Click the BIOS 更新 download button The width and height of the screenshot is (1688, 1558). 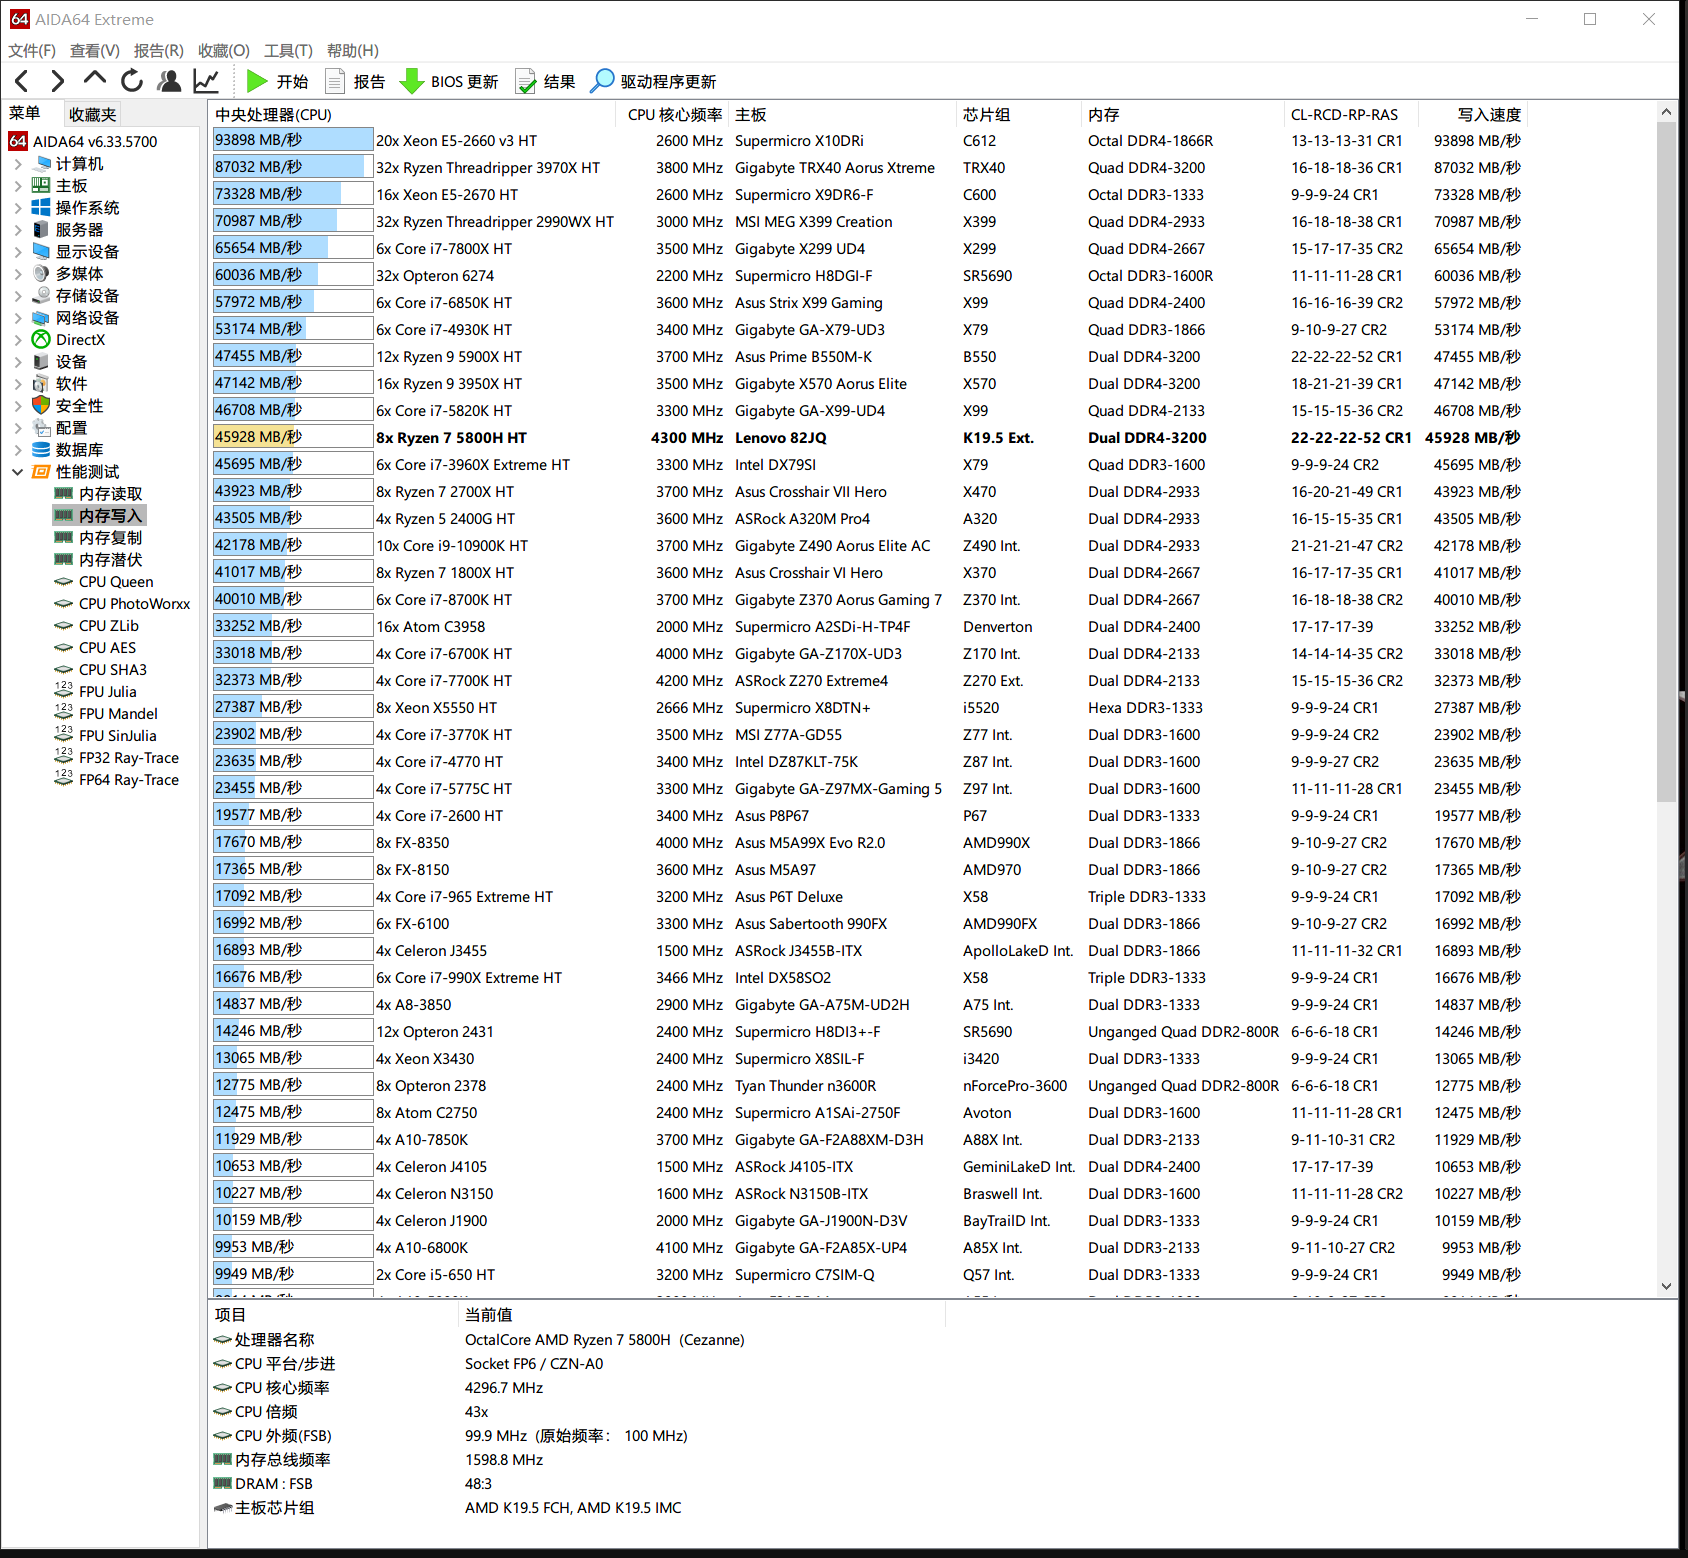tap(449, 81)
